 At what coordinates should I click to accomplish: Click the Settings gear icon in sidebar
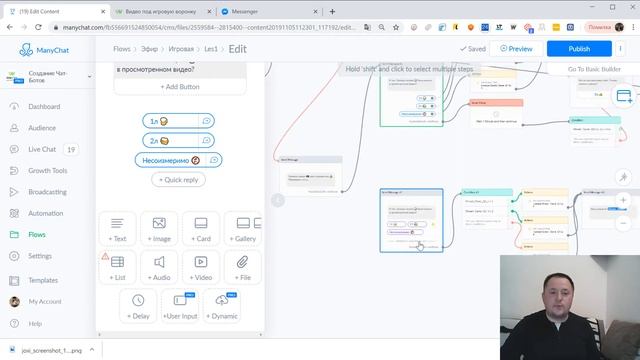(14, 256)
